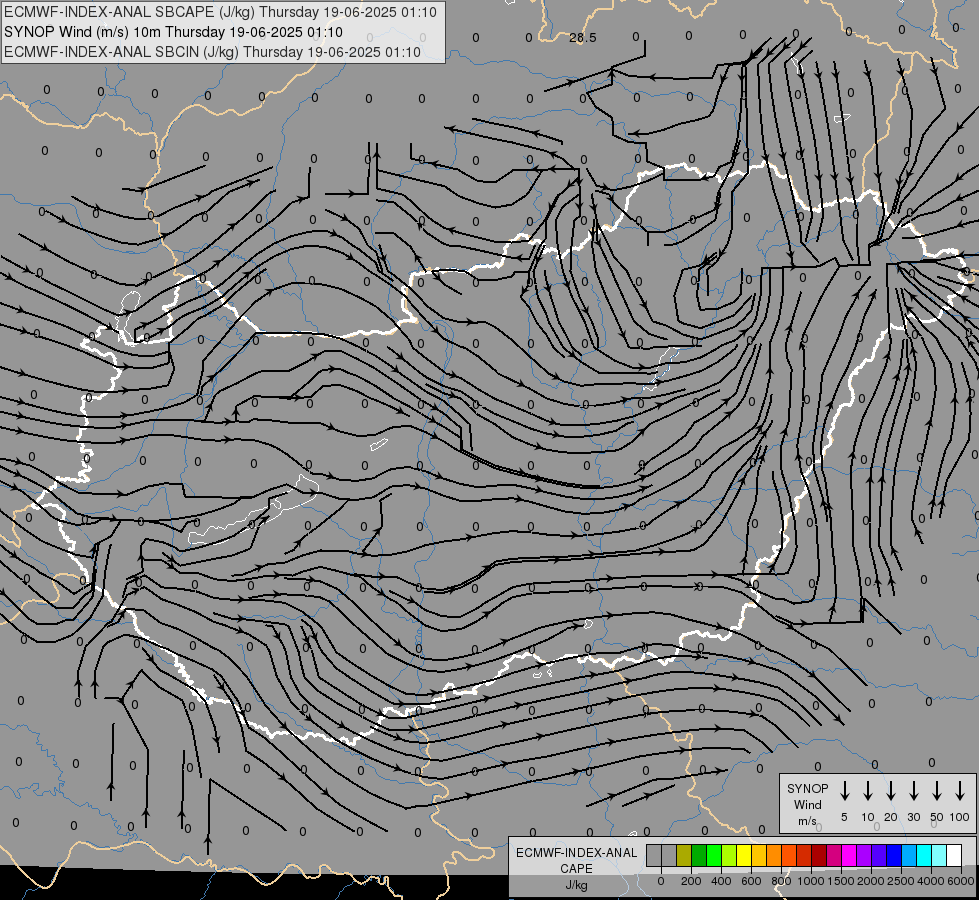
Task: Click the 5 m/s wind legend value
Action: [x=844, y=817]
